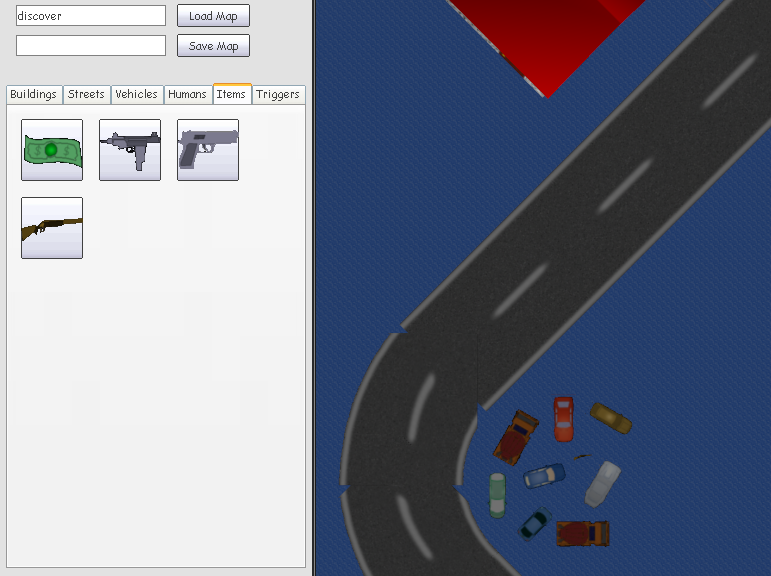Viewport: 771px width, 576px height.
Task: Select the shotgun item
Action: (52, 228)
